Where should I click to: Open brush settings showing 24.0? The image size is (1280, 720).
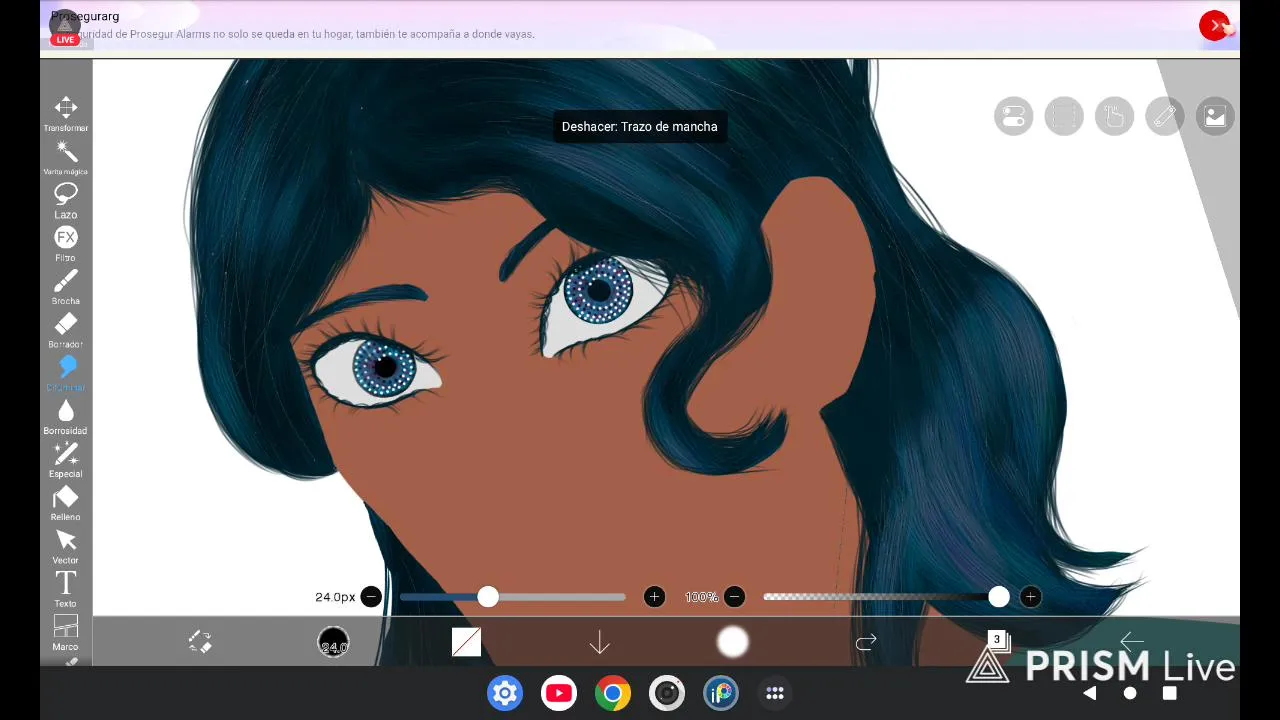click(333, 642)
